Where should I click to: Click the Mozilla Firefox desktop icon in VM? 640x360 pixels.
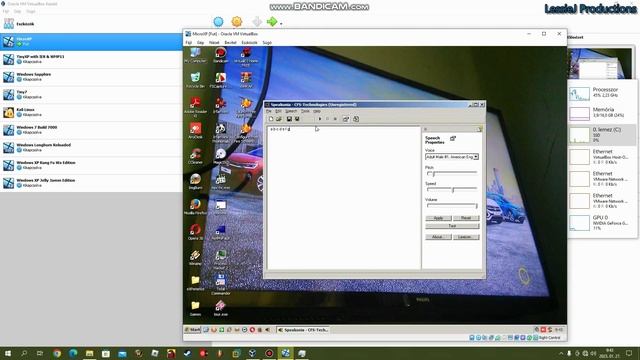196,207
